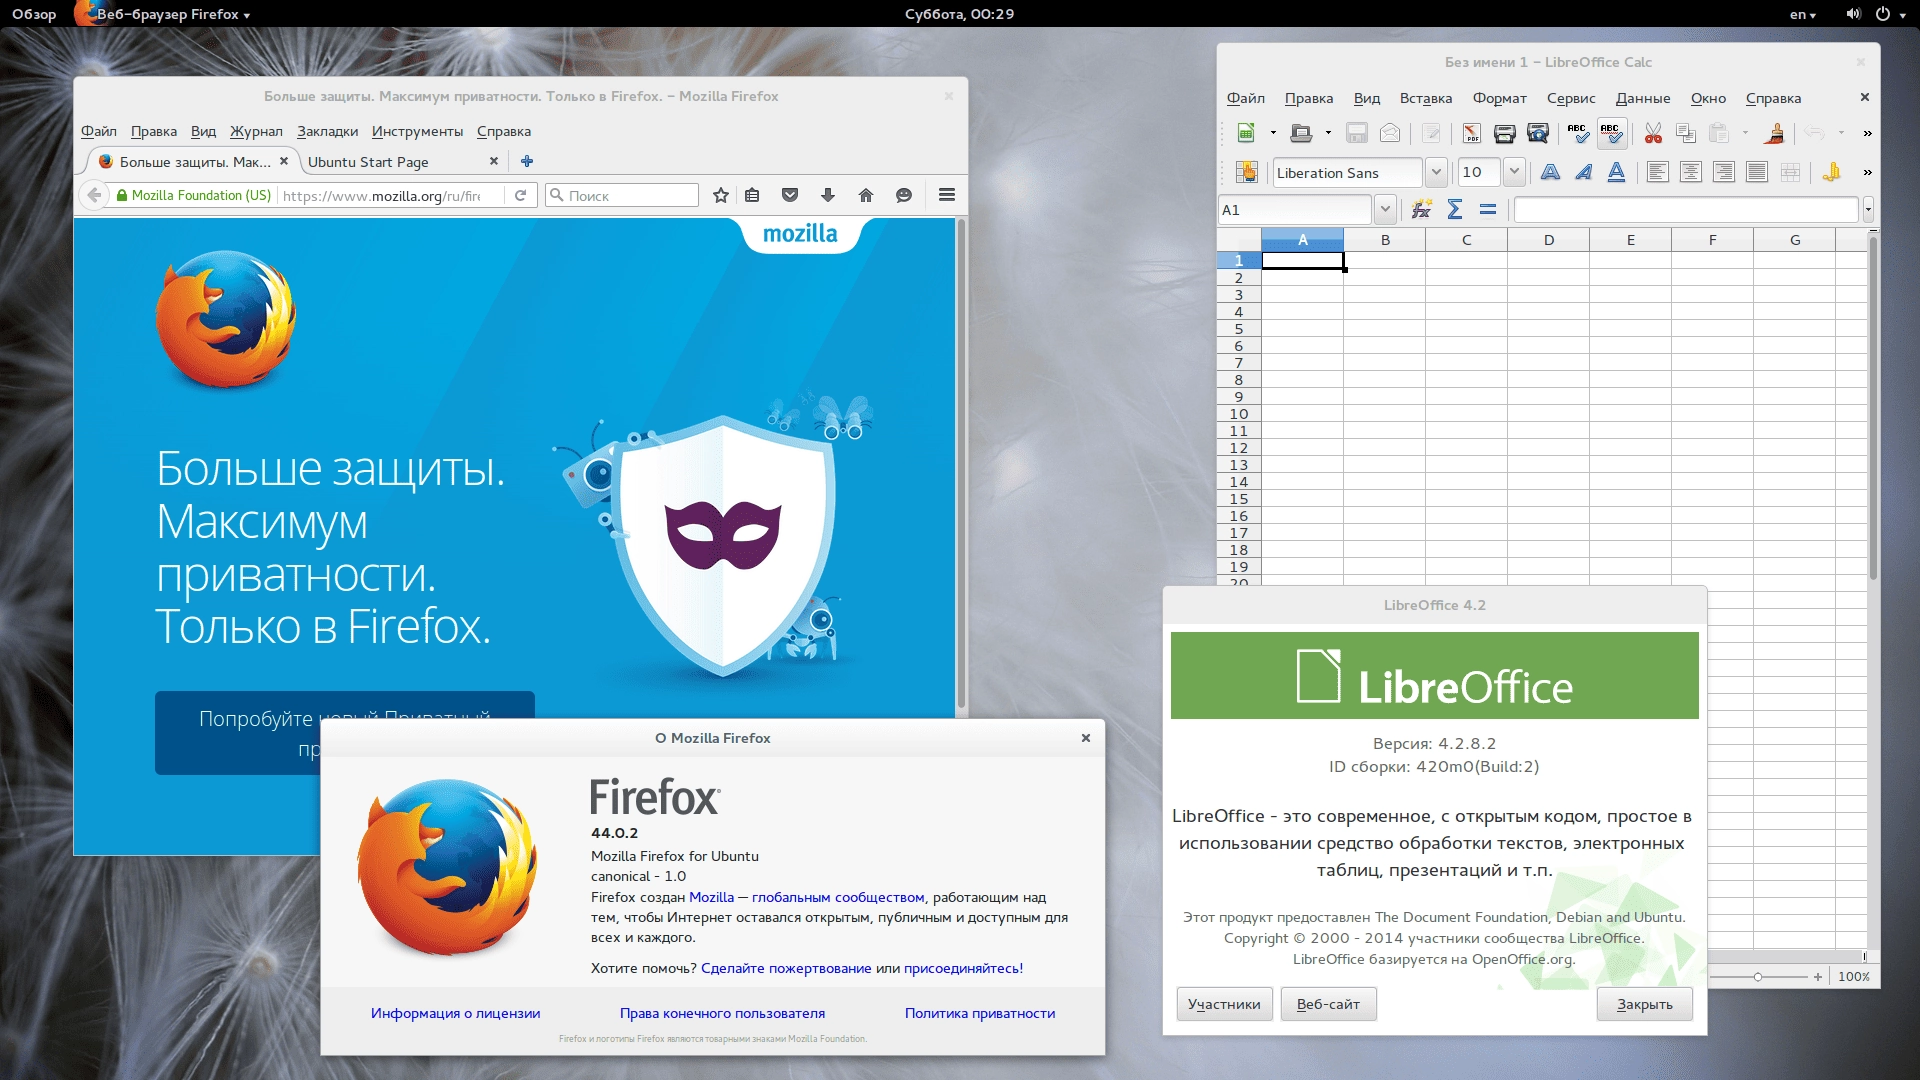Toggle AutoSpellcheck button in Calc toolbar
The height and width of the screenshot is (1080, 1920).
1611,133
